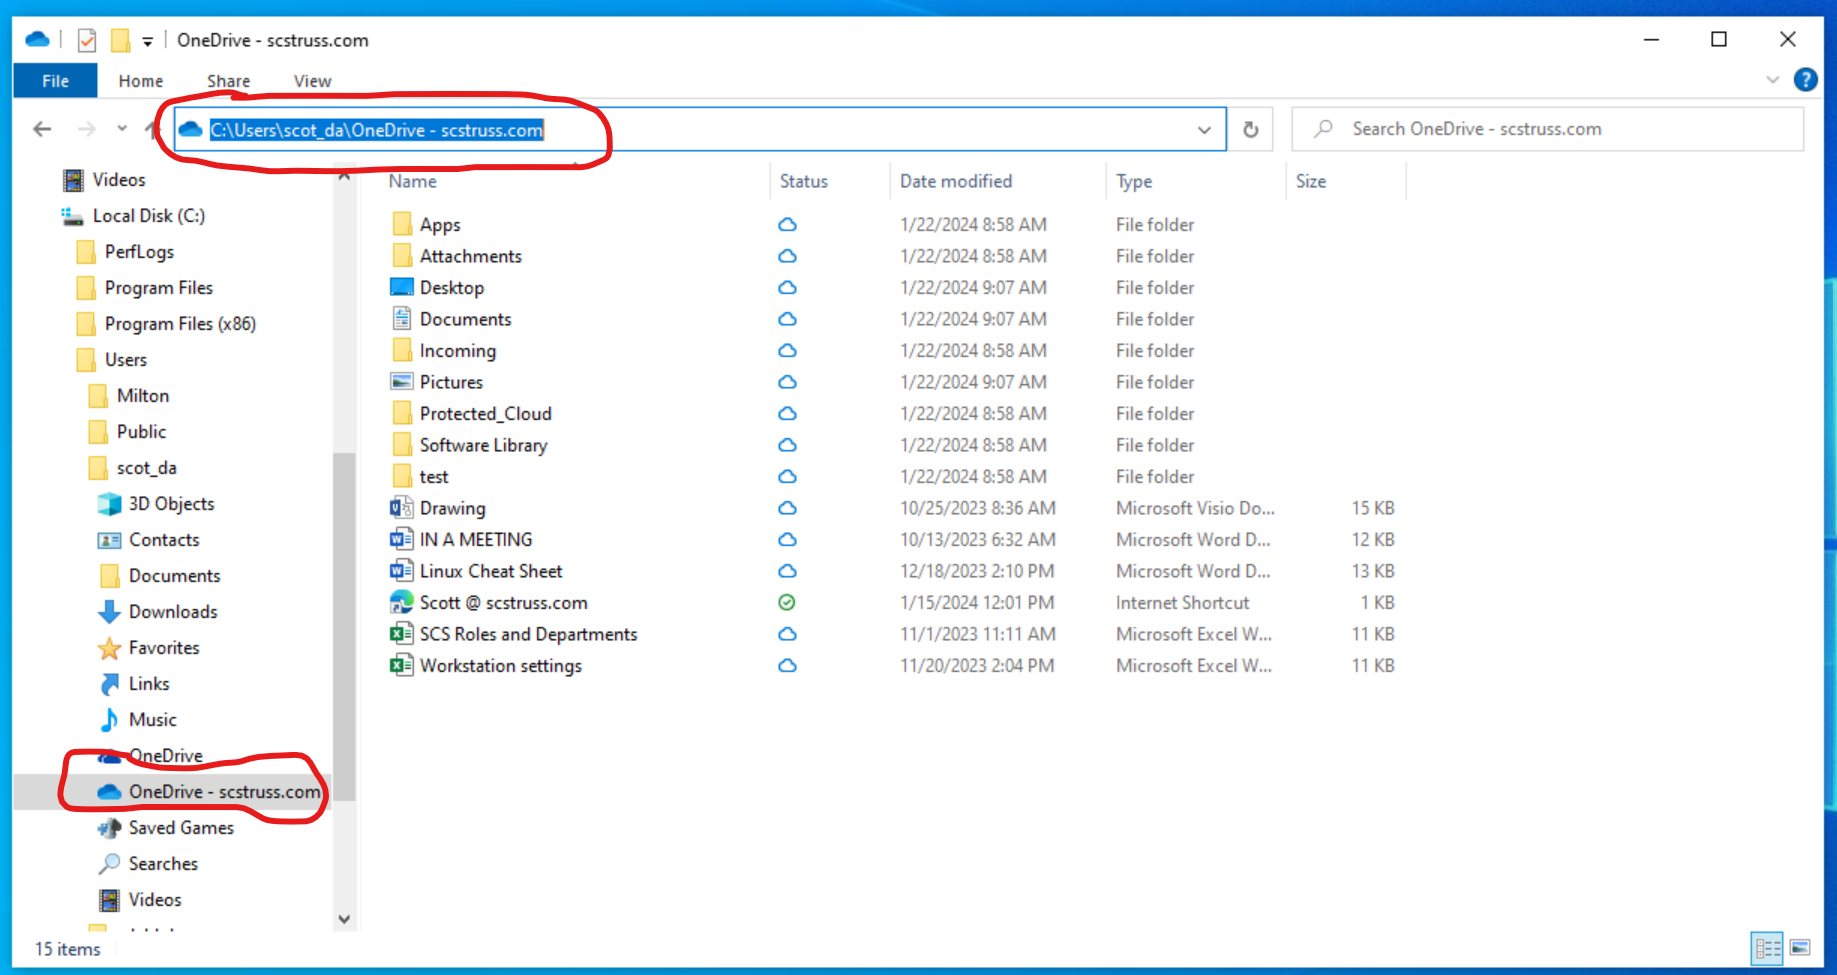Click the 12/18/2023 2:10 PM date cell
Viewport: 1837px width, 975px height.
(x=977, y=571)
